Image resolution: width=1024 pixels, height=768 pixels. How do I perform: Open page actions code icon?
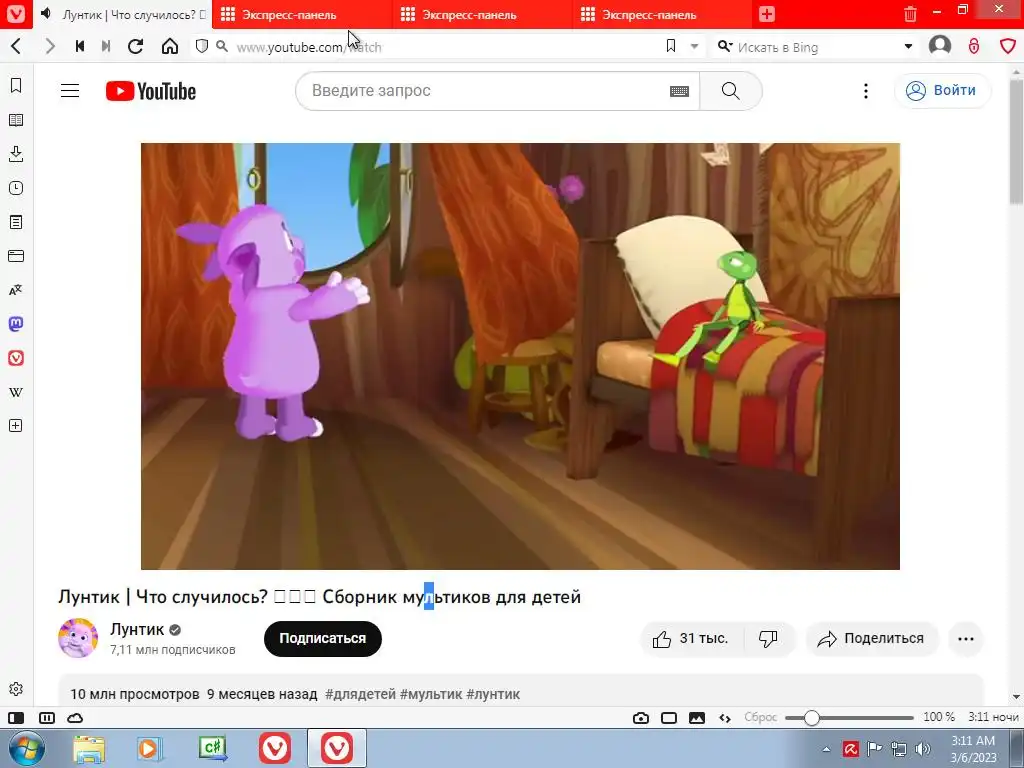725,718
